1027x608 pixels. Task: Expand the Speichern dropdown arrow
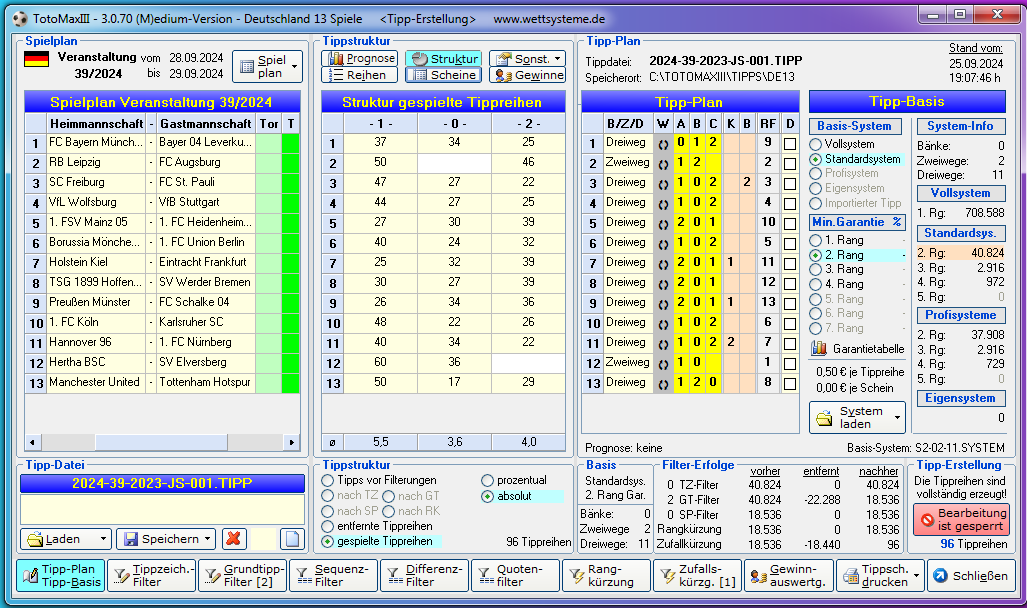(x=208, y=539)
